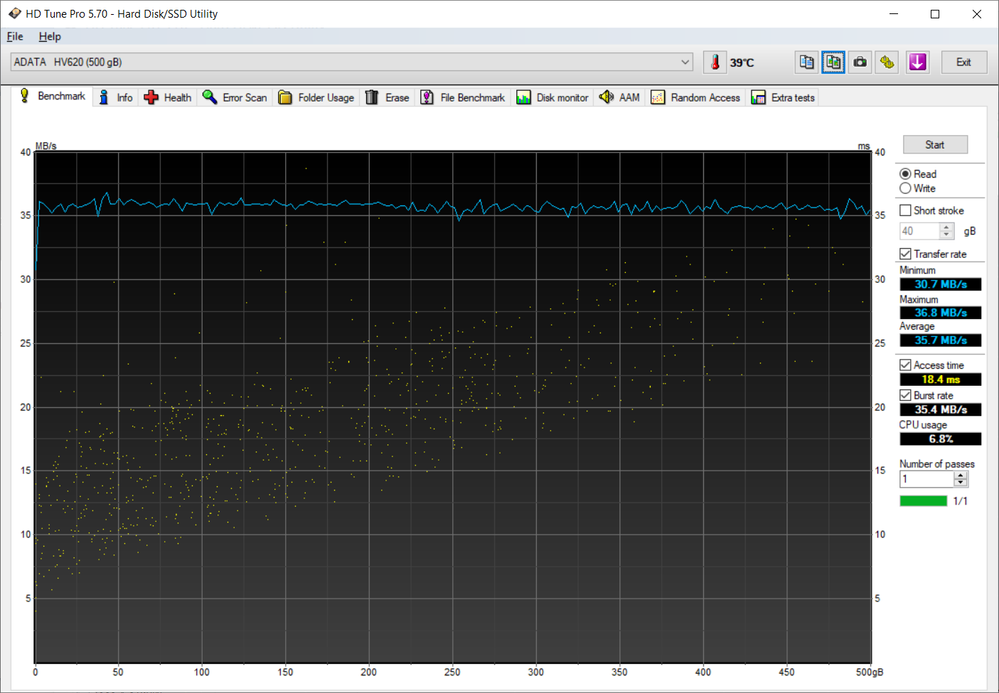
Task: Disable the Access time checkbox
Action: click(x=906, y=366)
